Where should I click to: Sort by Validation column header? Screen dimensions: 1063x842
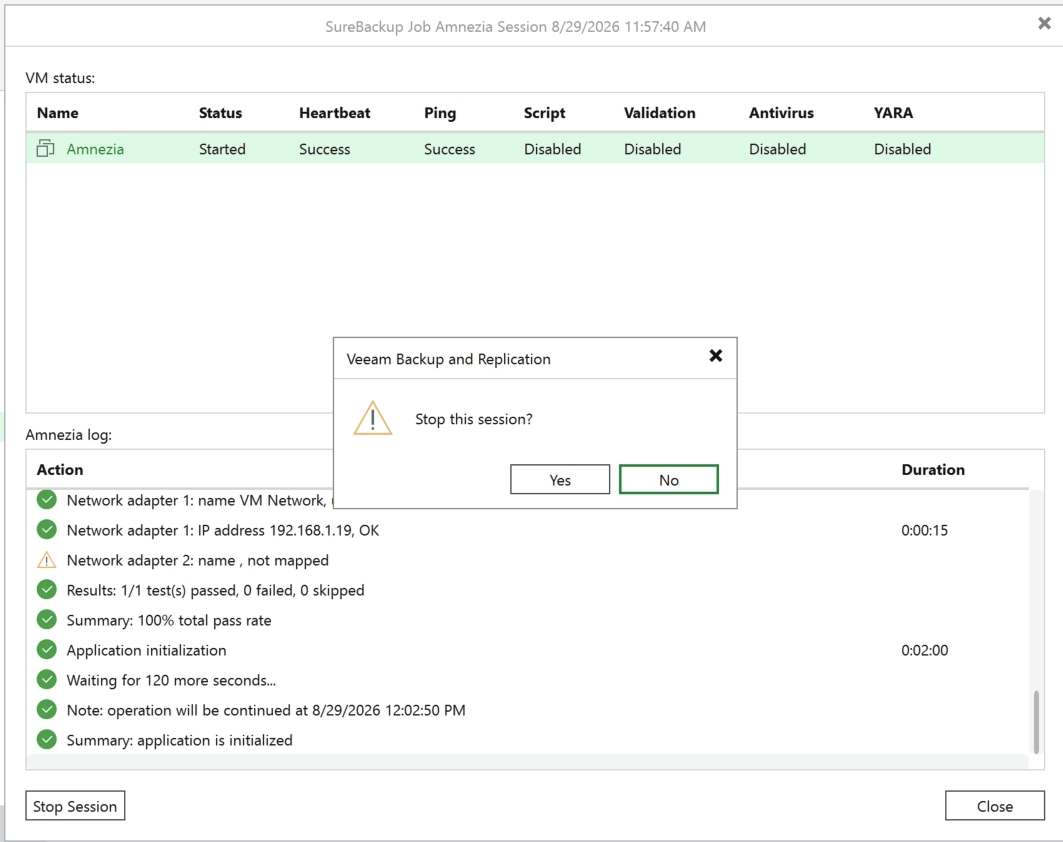[660, 113]
